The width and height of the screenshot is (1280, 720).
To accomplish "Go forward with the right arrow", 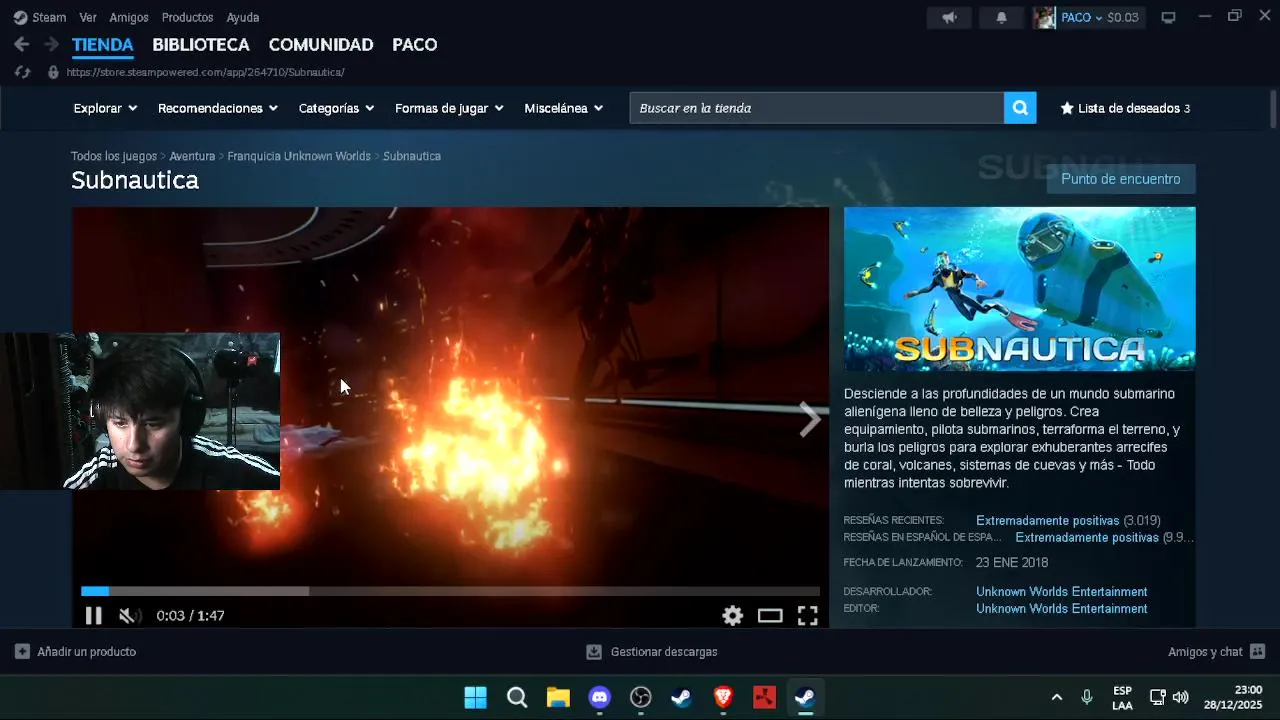I will pos(51,44).
